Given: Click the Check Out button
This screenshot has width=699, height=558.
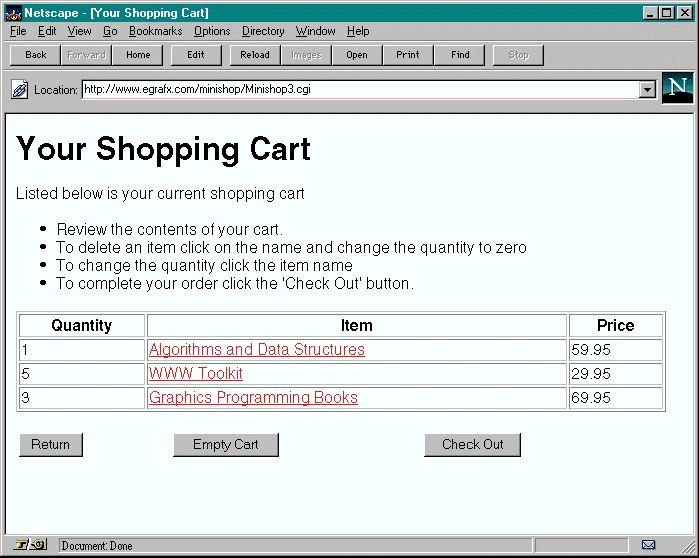Looking at the screenshot, I should click(x=472, y=445).
